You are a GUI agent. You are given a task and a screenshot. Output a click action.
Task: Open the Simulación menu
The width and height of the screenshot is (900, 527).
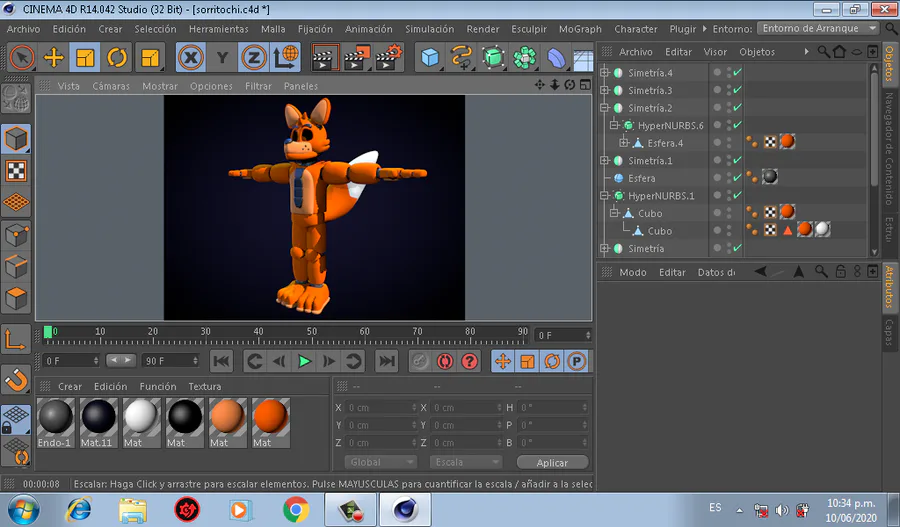429,29
